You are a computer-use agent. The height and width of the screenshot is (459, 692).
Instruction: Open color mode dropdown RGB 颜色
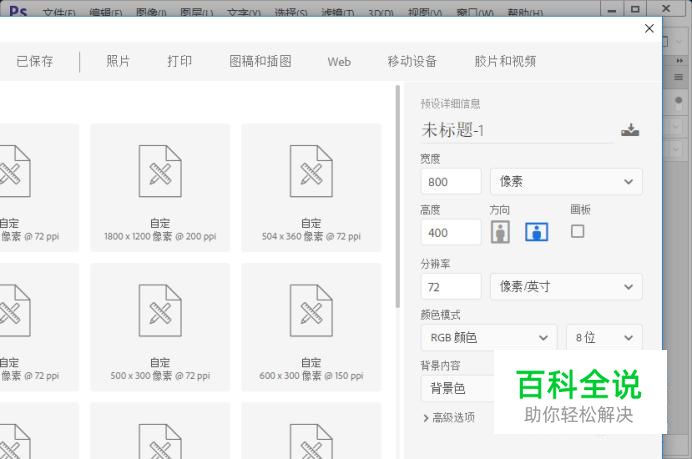click(489, 338)
